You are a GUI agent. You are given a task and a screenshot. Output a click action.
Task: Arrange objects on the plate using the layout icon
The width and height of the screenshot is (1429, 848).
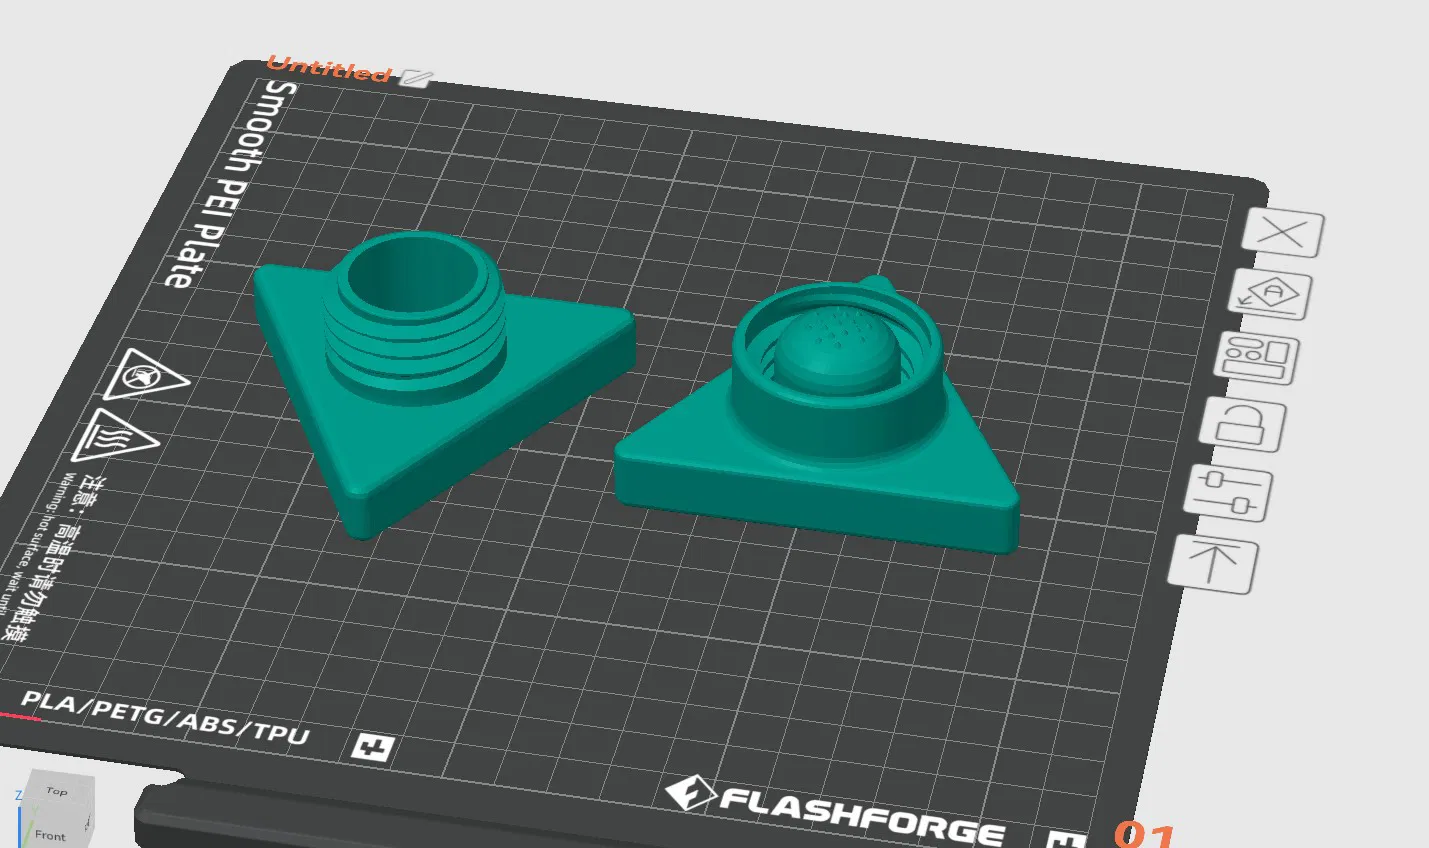(1257, 358)
